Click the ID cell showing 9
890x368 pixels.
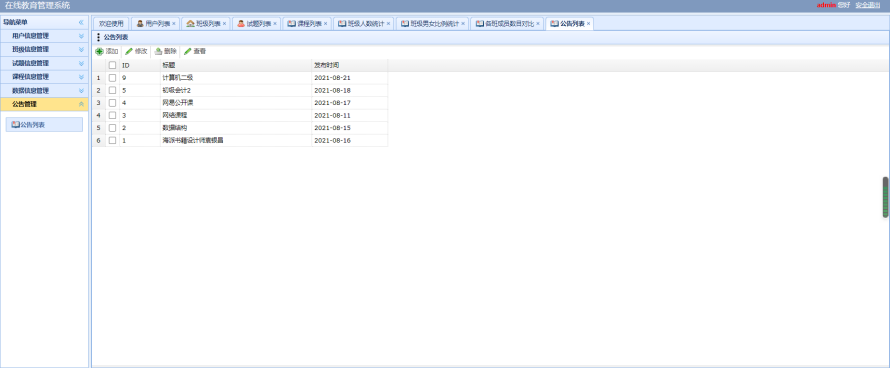tap(140, 78)
